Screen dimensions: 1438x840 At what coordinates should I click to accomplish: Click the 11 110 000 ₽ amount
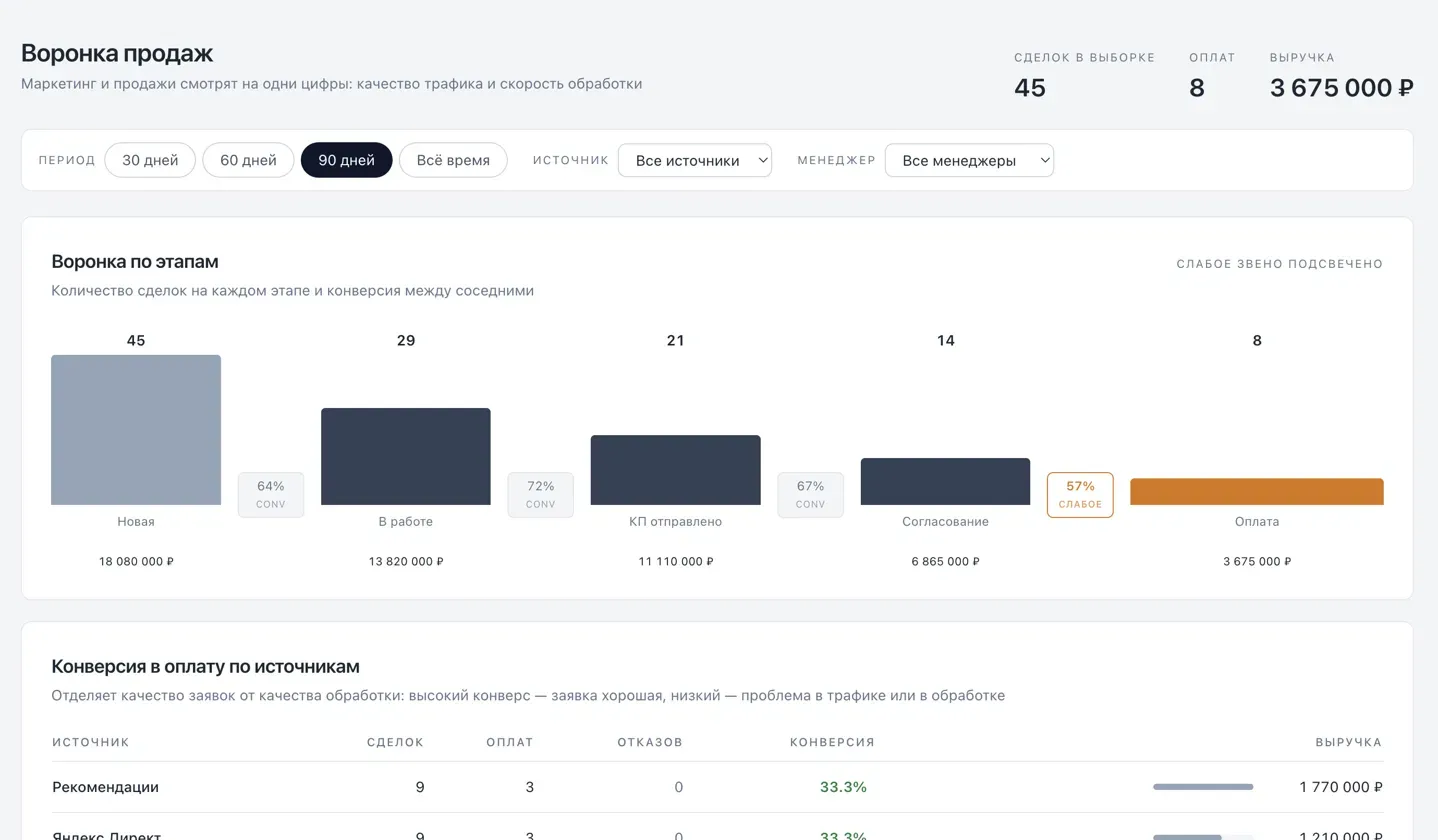[x=676, y=562]
